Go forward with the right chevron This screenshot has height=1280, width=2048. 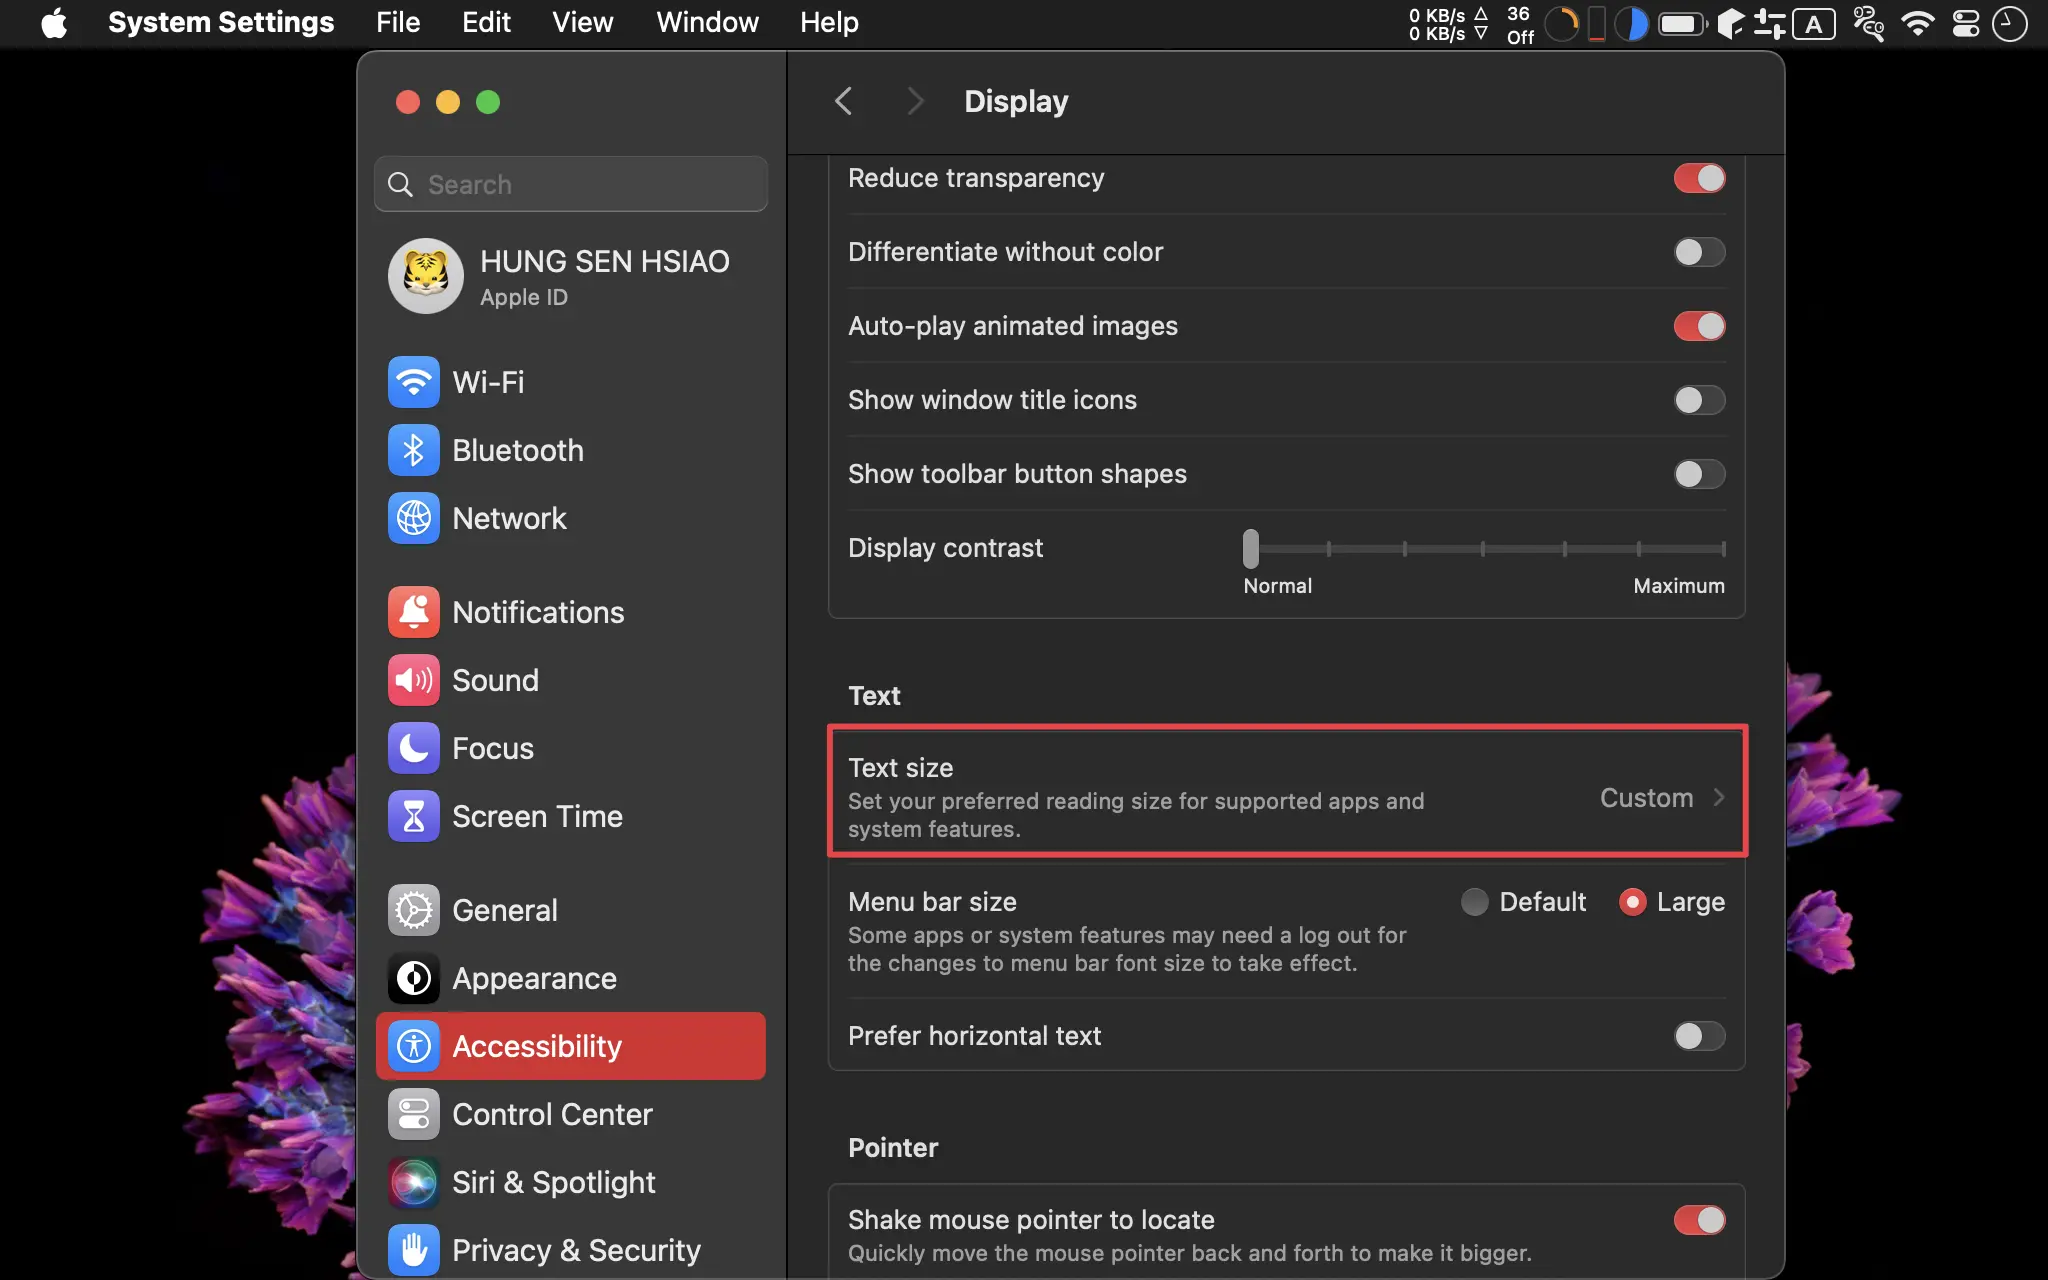click(x=914, y=101)
